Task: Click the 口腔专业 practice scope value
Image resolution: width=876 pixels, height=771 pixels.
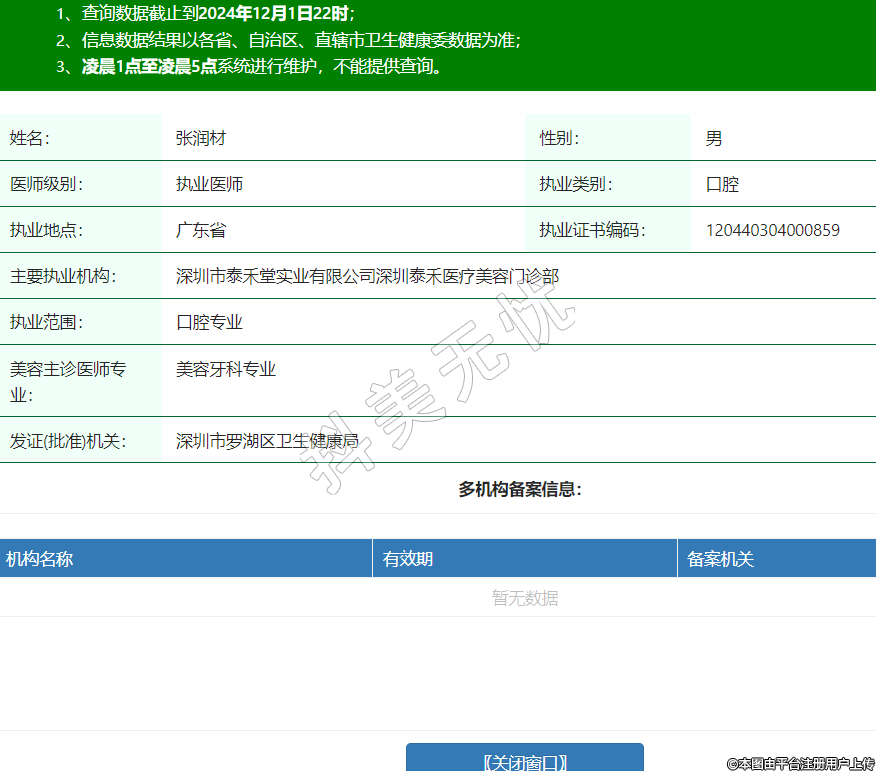Action: [x=210, y=322]
